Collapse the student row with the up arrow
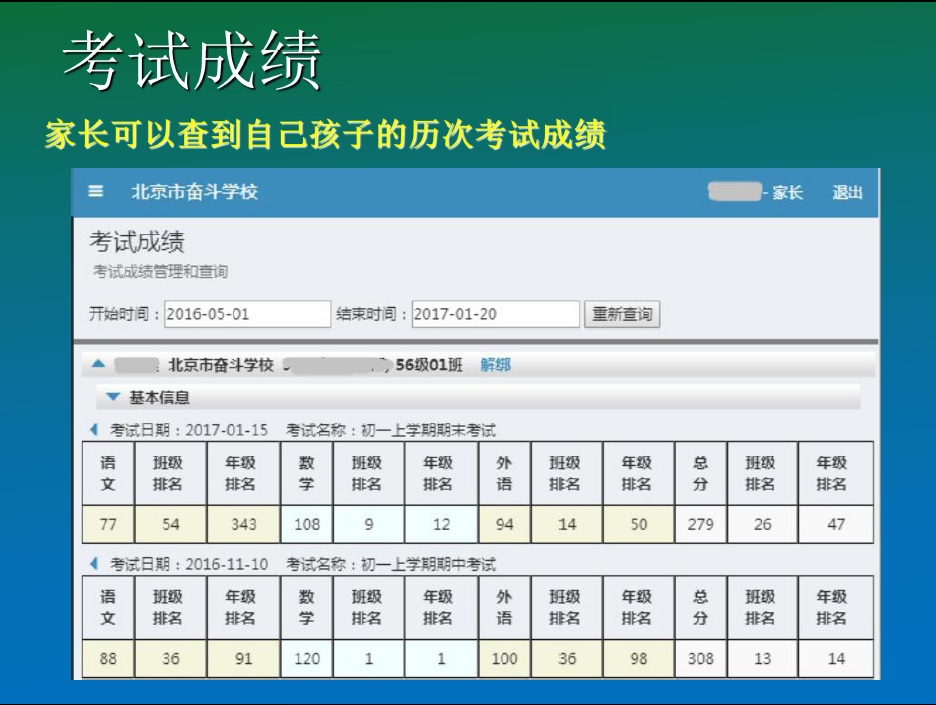This screenshot has height=705, width=936. point(98,366)
